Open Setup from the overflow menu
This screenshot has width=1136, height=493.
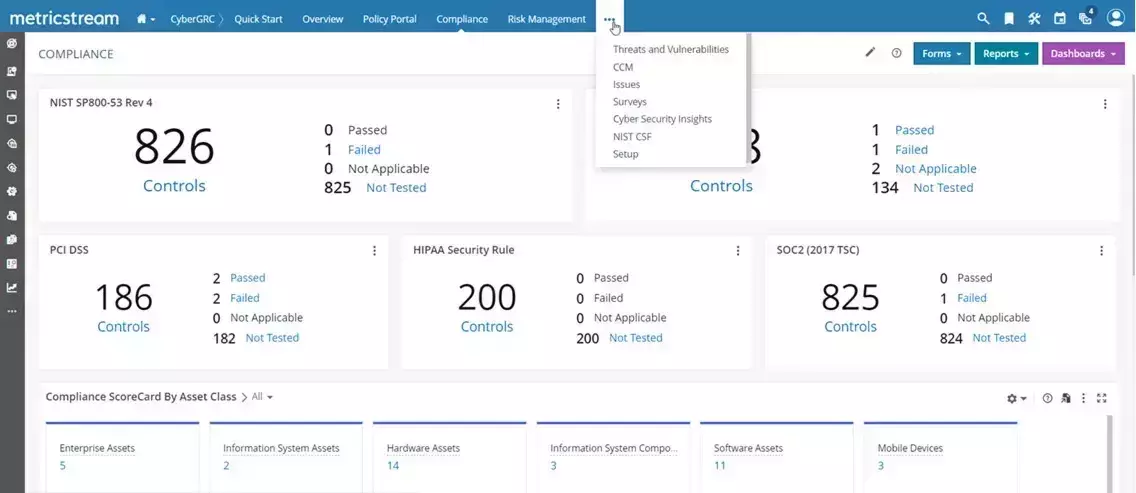pyautogui.click(x=625, y=154)
